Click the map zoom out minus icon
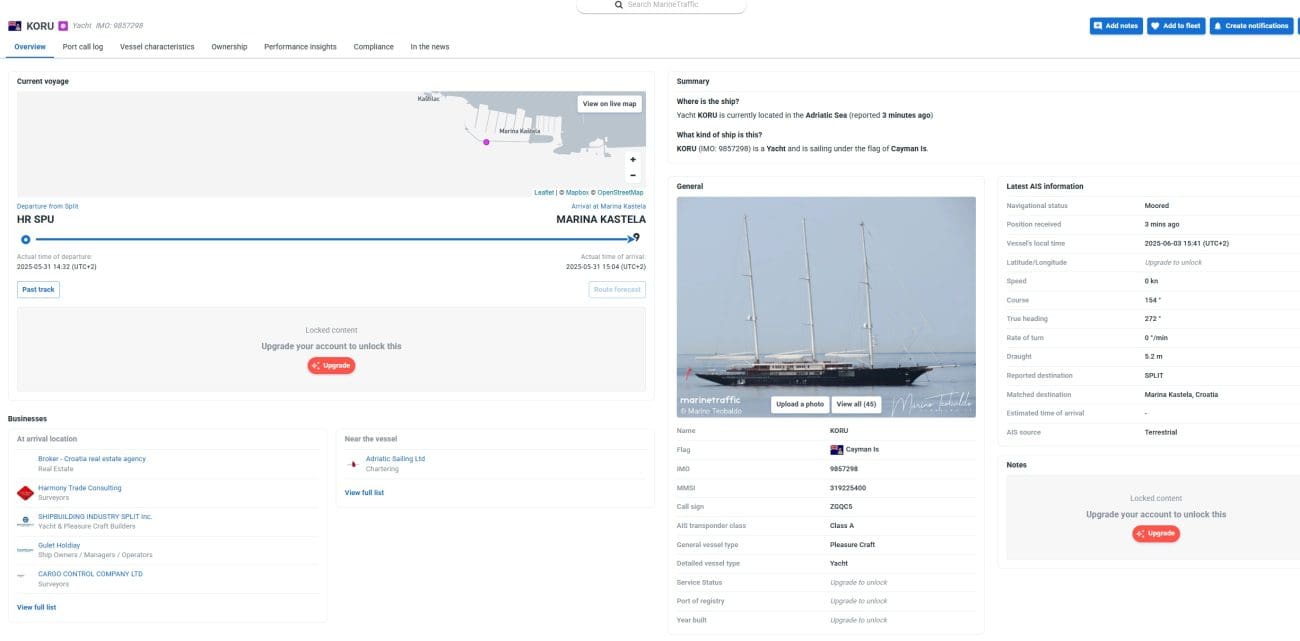Viewport: 1300px width, 641px height. 633,175
